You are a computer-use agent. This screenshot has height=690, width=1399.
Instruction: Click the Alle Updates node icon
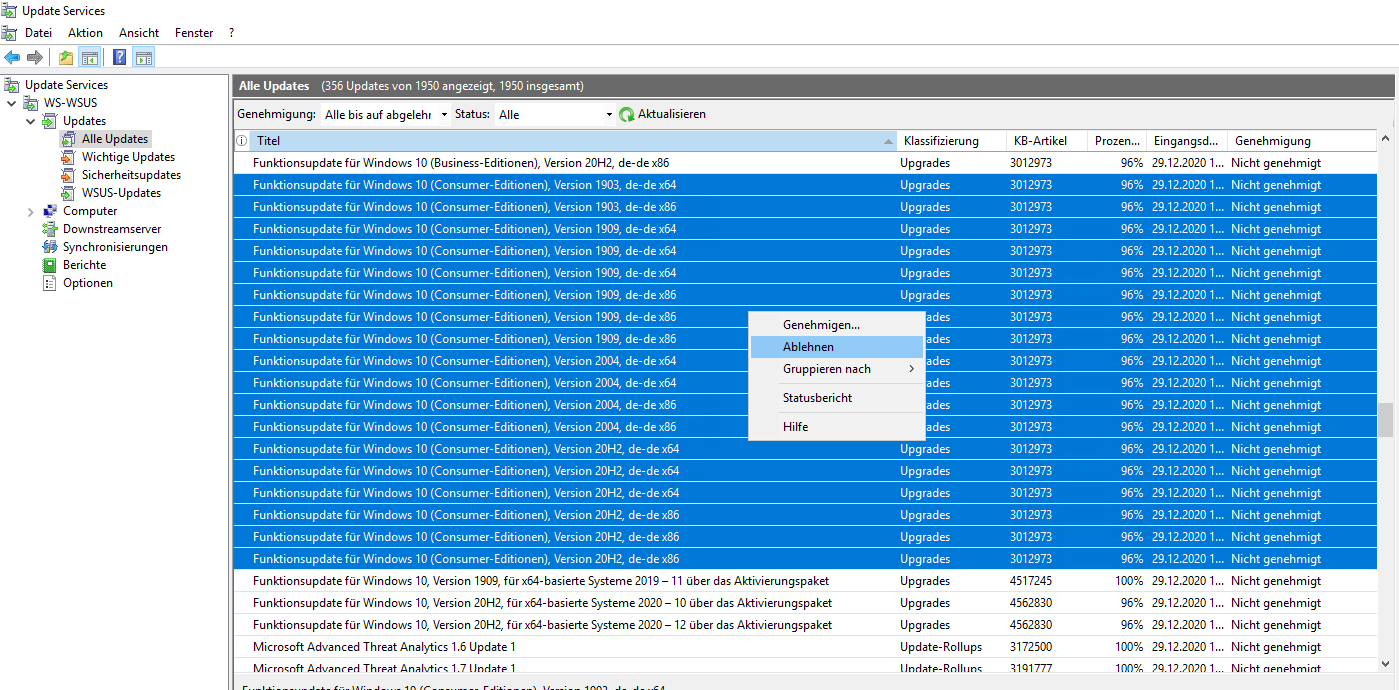pos(68,139)
